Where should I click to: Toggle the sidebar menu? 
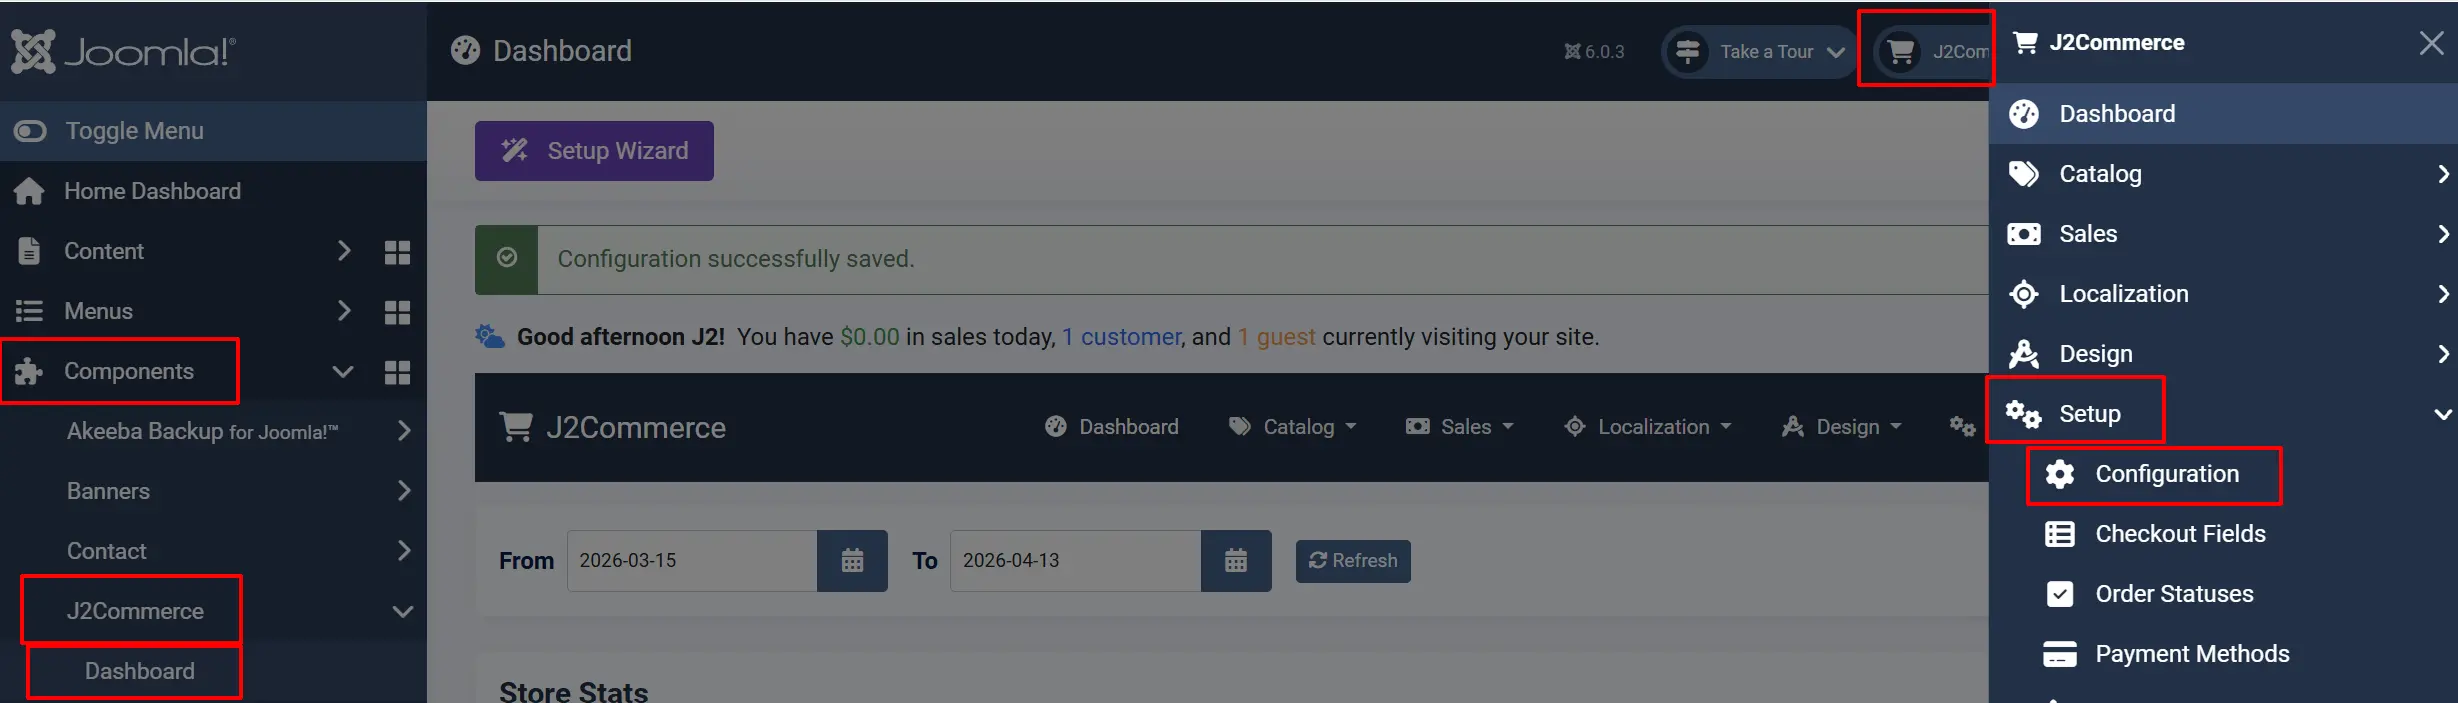coord(213,131)
